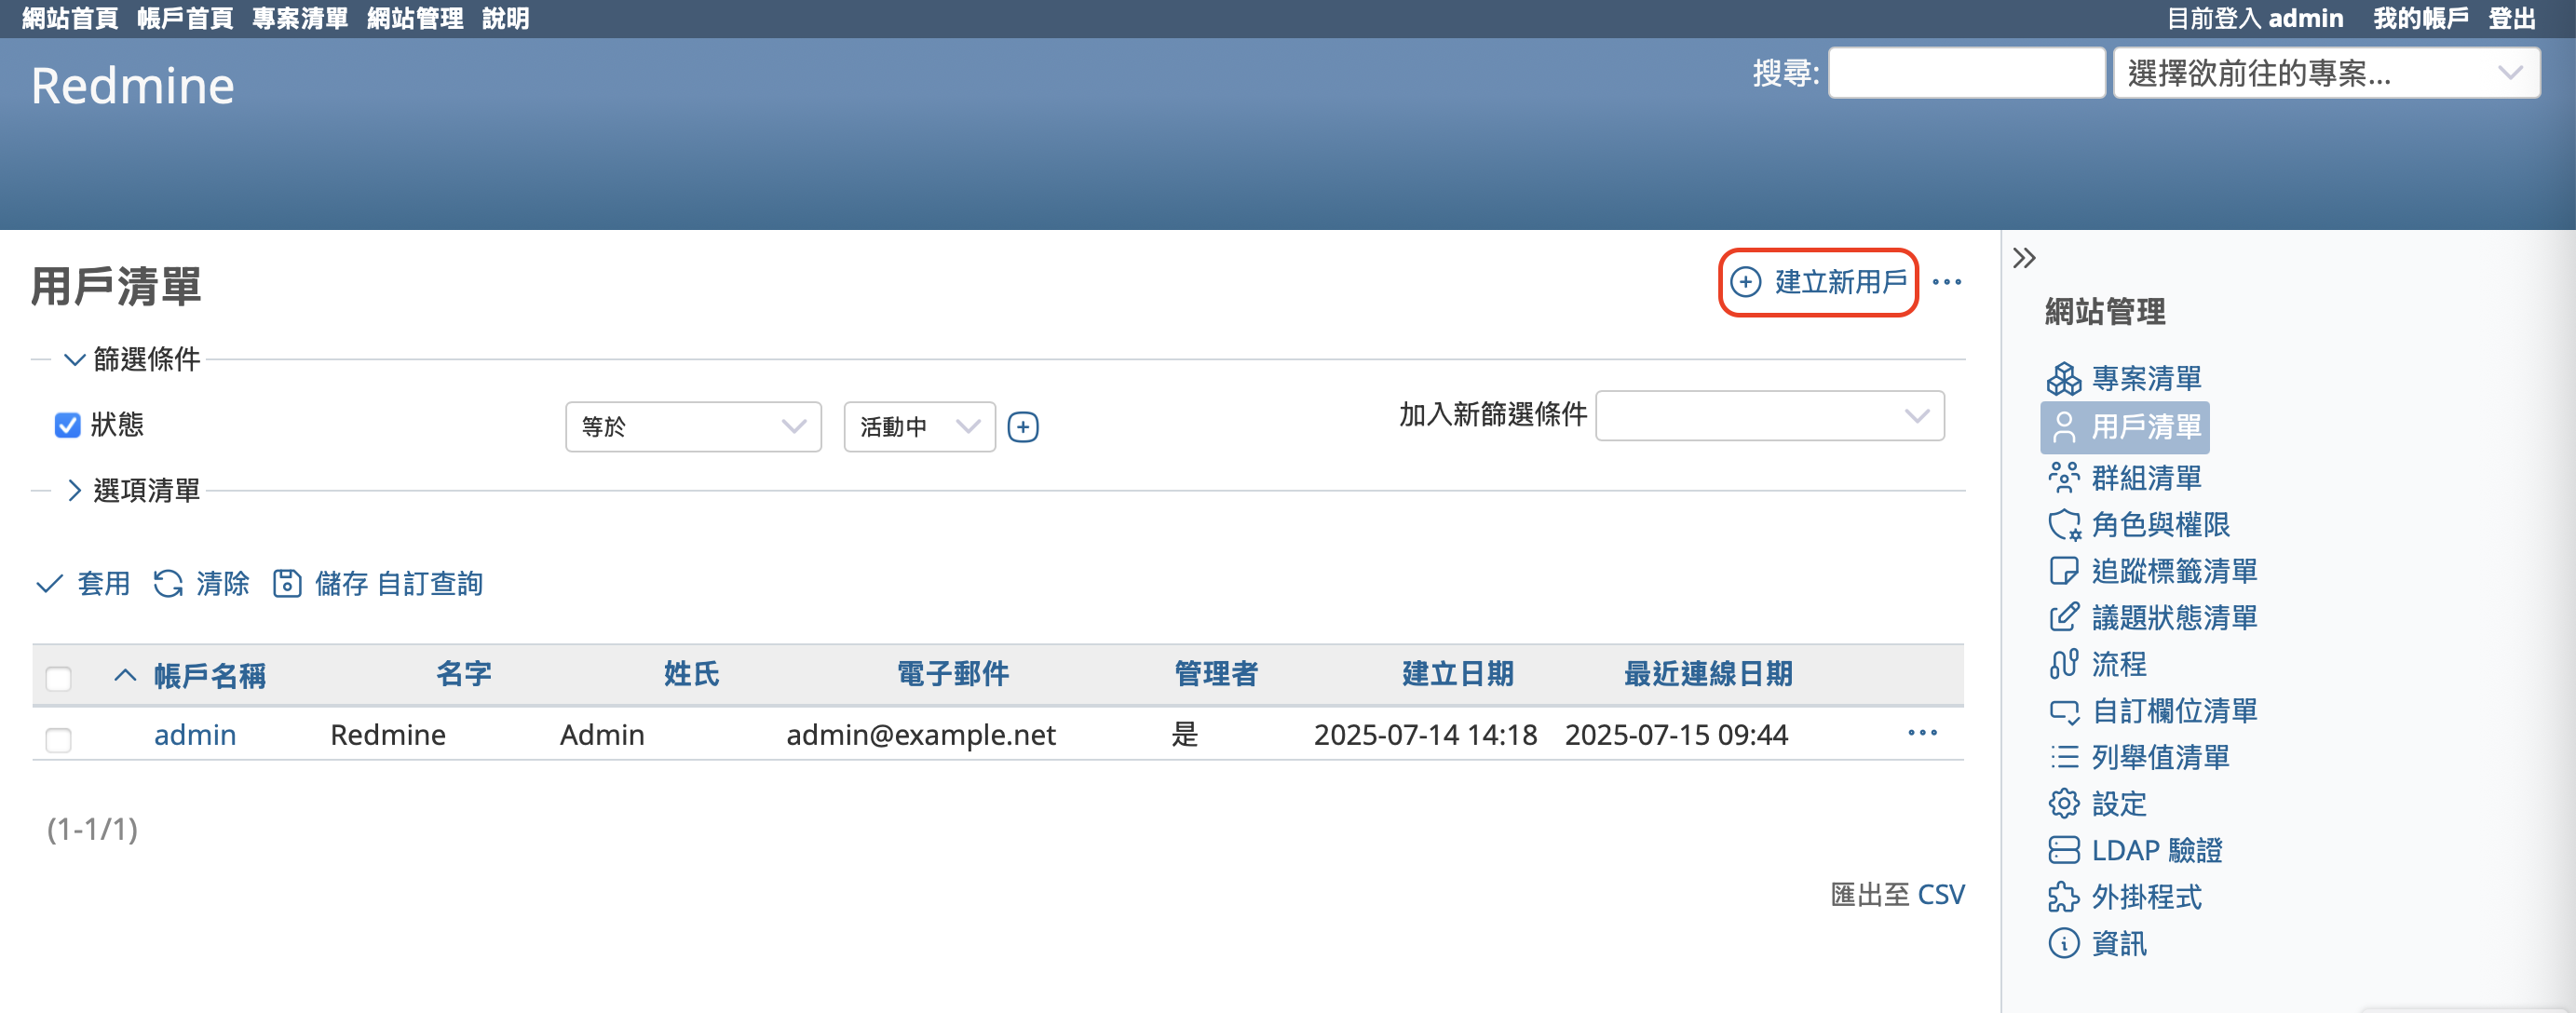Go to 網站首頁 in top menu

tap(70, 18)
